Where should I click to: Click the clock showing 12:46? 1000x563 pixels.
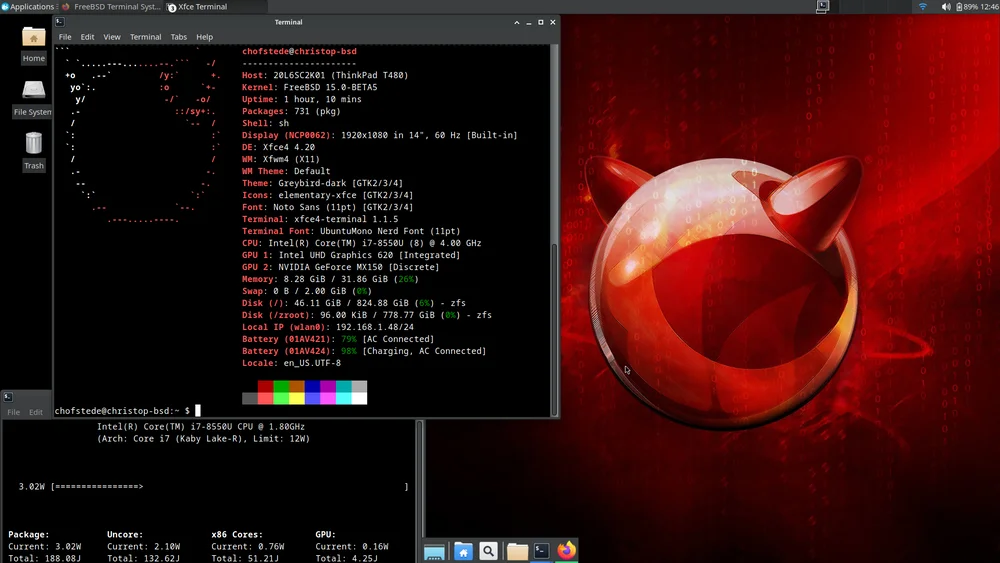click(x=989, y=6)
